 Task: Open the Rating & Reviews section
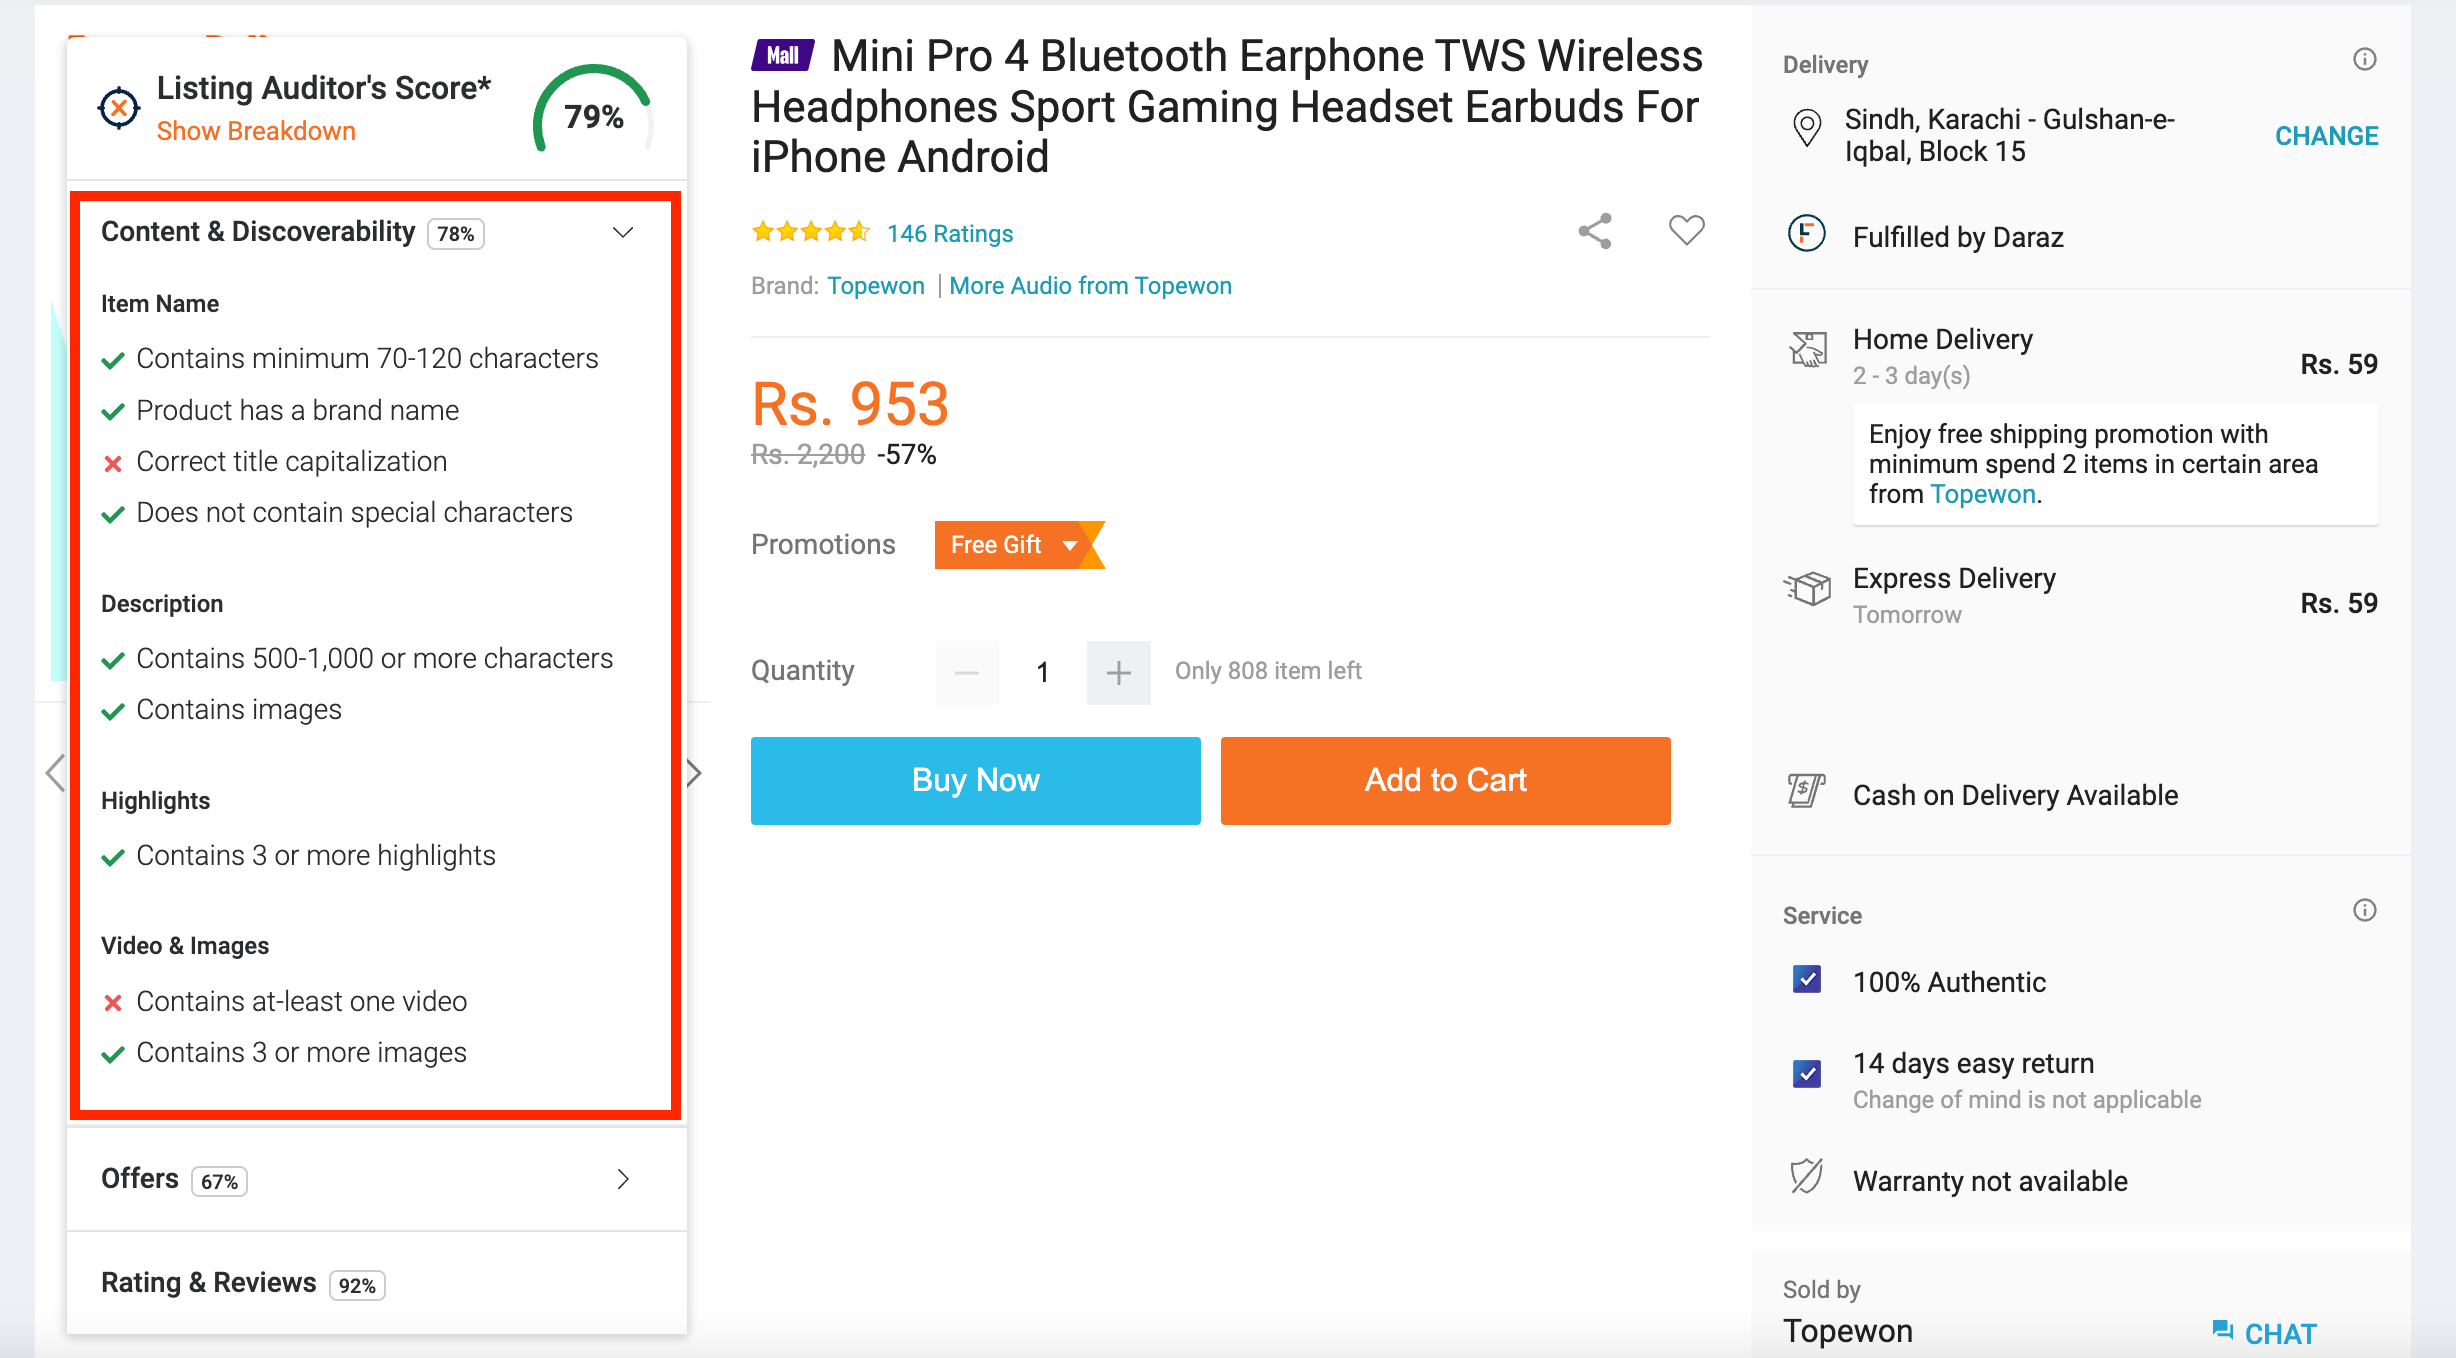[377, 1283]
